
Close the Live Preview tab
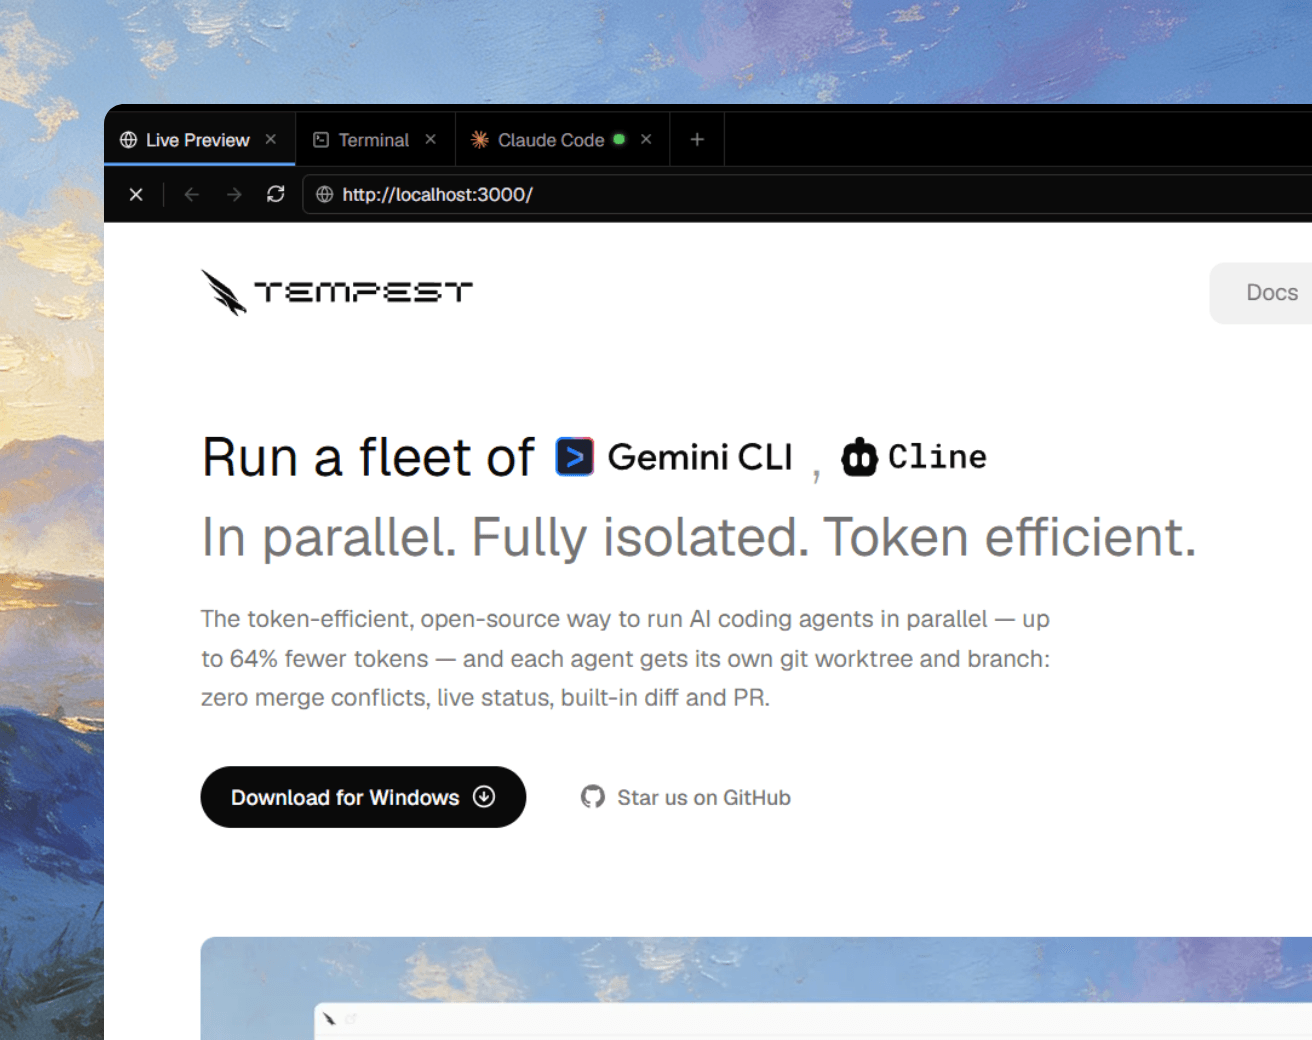271,140
